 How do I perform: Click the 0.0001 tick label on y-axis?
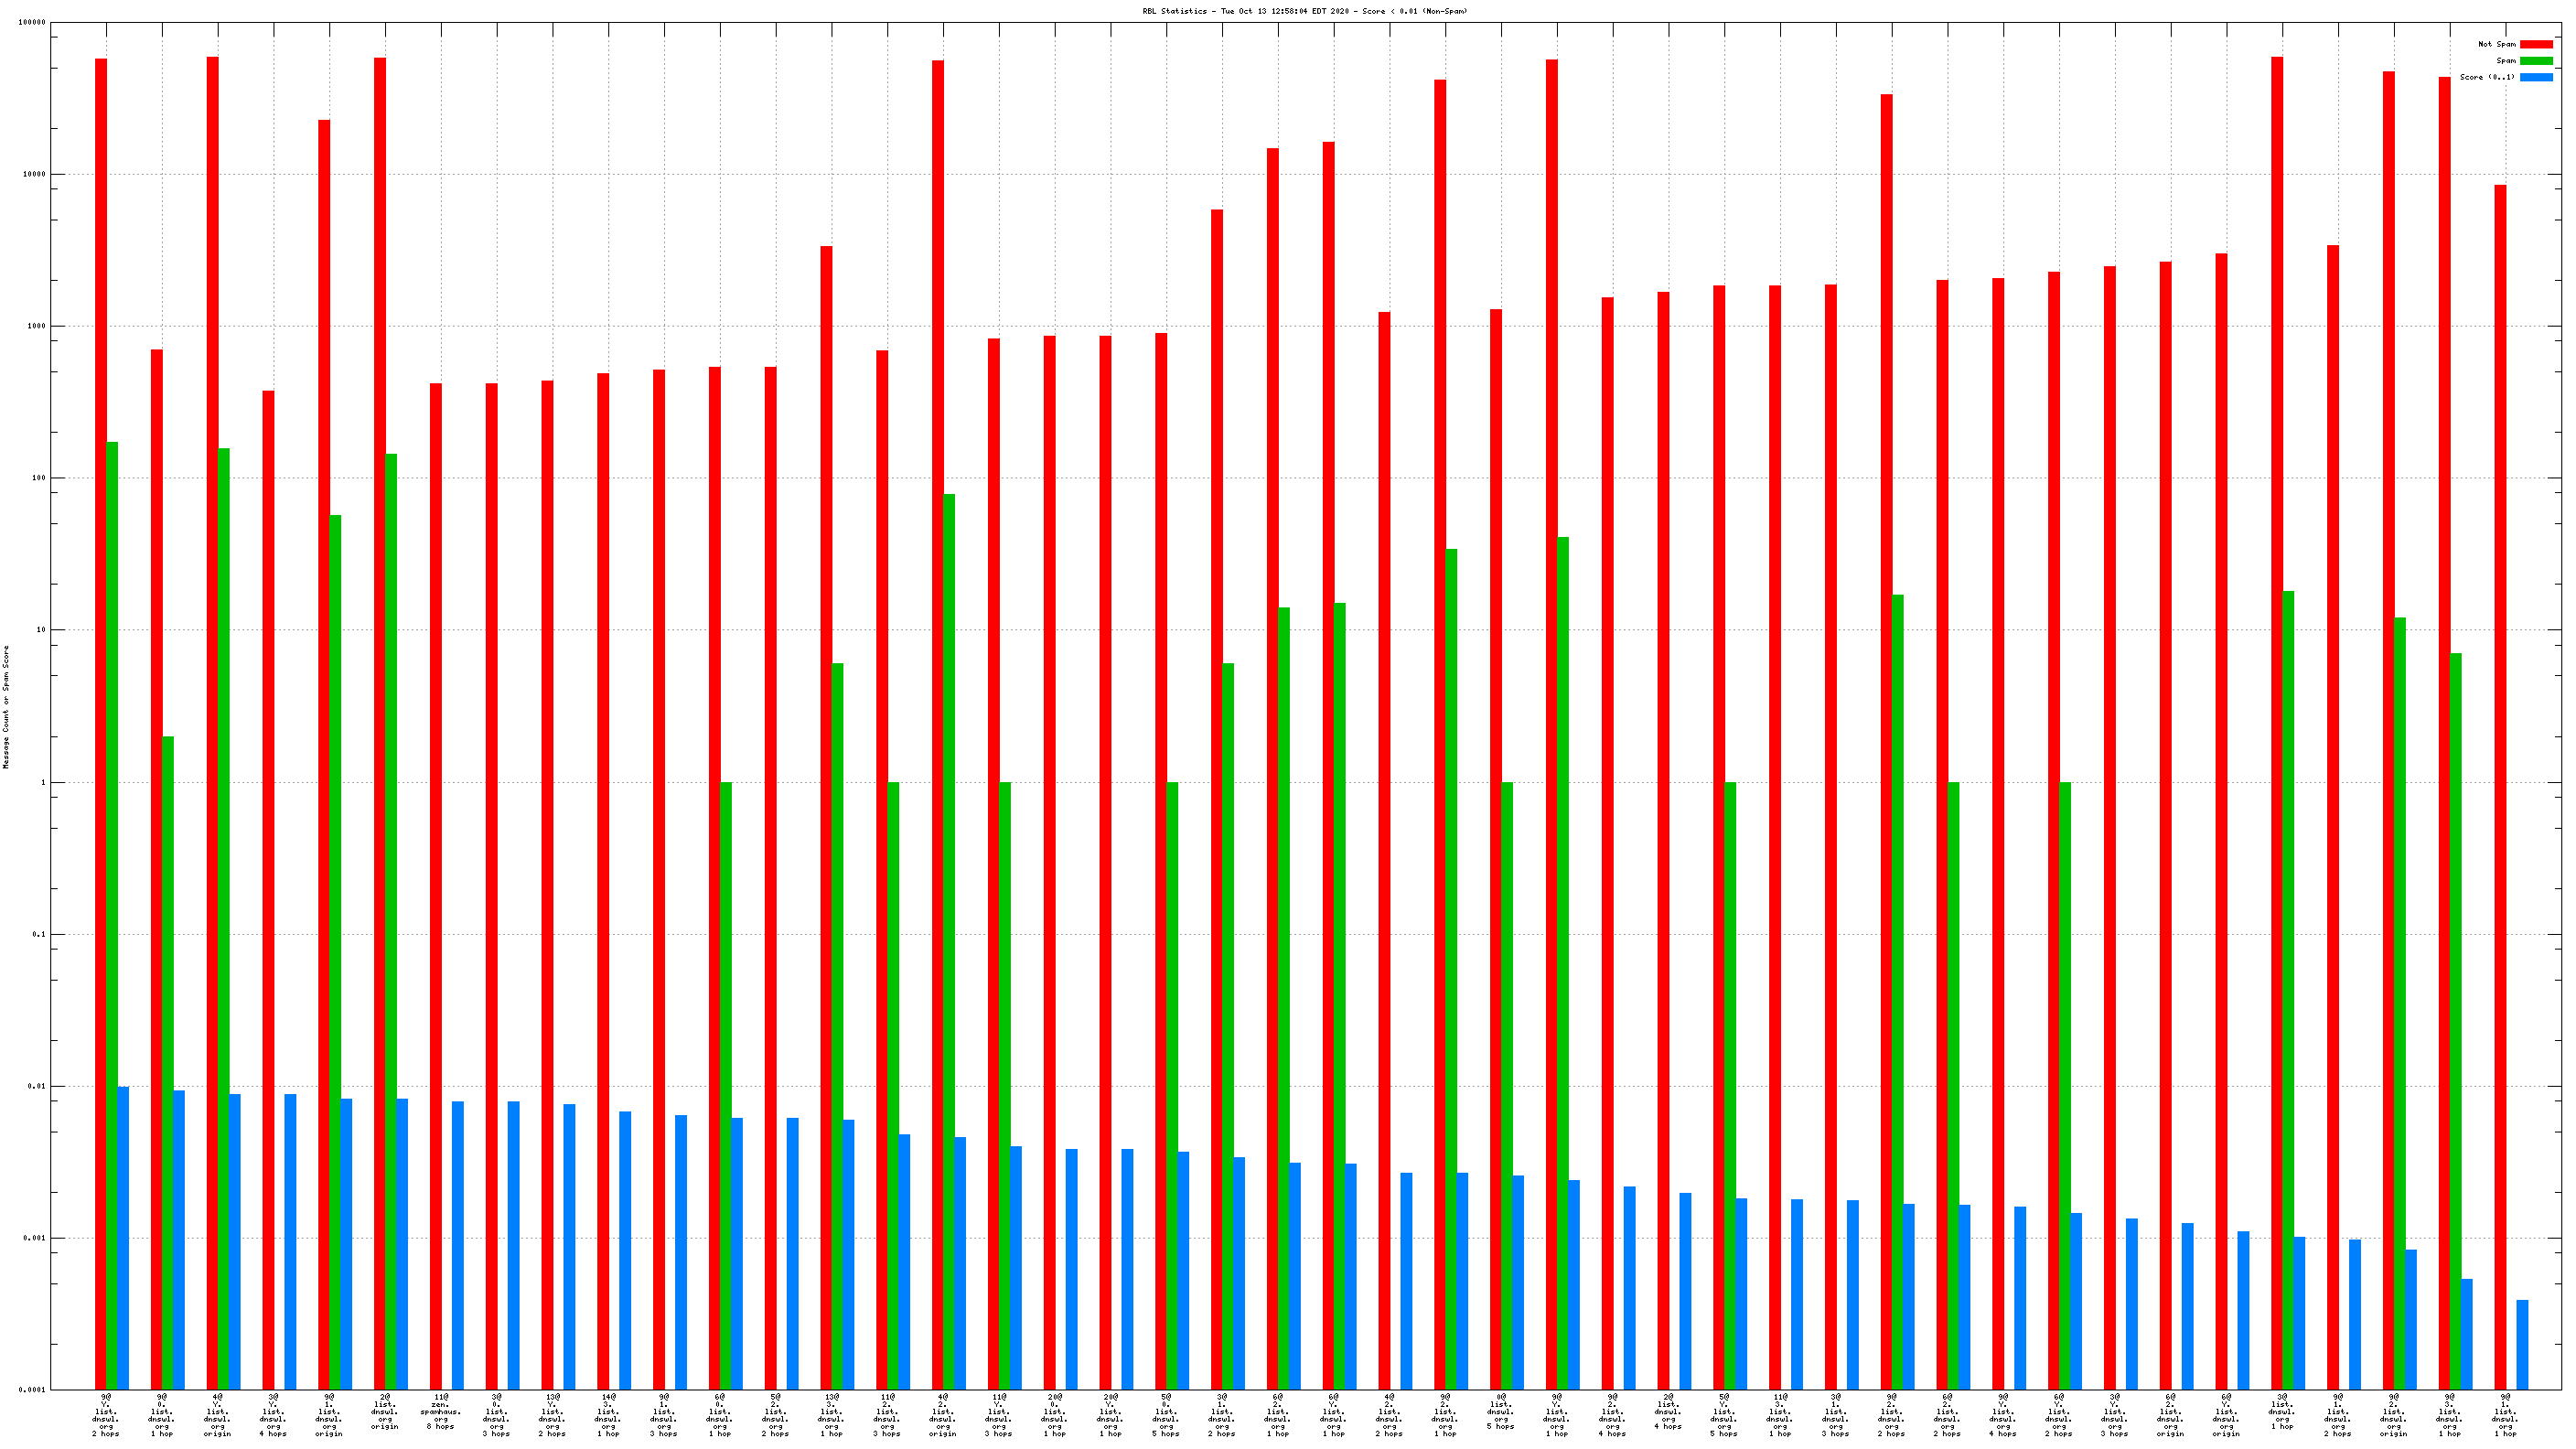(32, 1390)
